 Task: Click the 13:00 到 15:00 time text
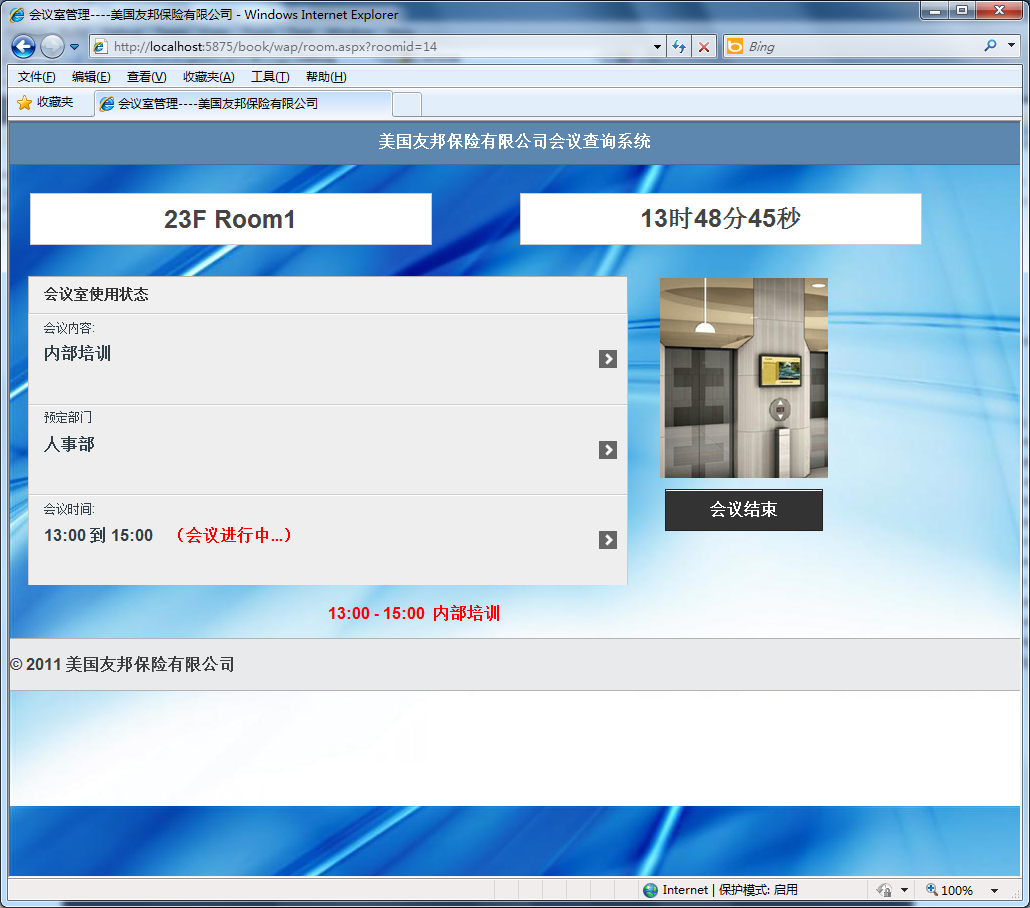pyautogui.click(x=99, y=535)
